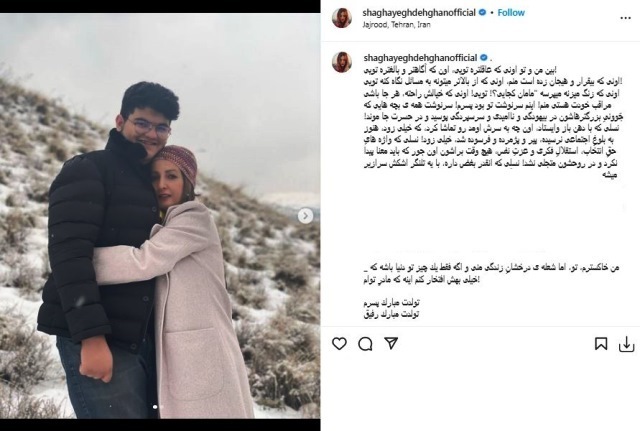Screen dimensions: 640x431
Task: Save the post with the bookmark icon
Action: pyautogui.click(x=600, y=344)
